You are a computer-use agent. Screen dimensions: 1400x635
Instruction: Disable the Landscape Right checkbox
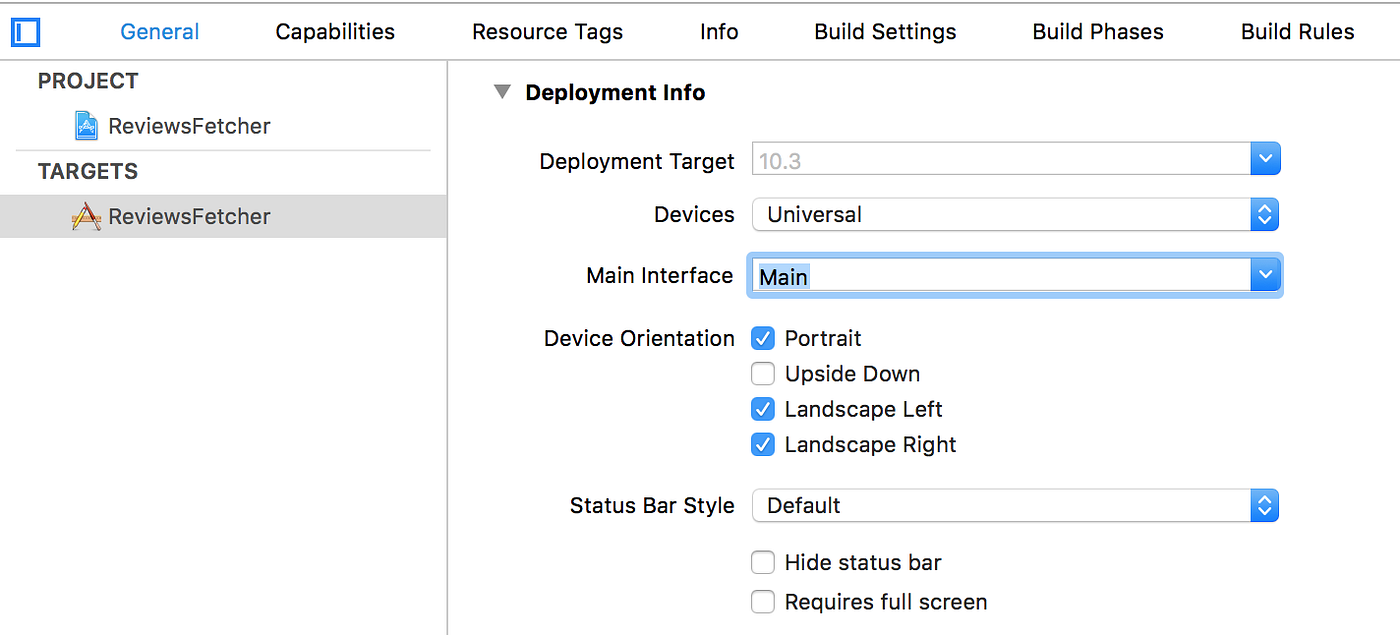tap(763, 445)
